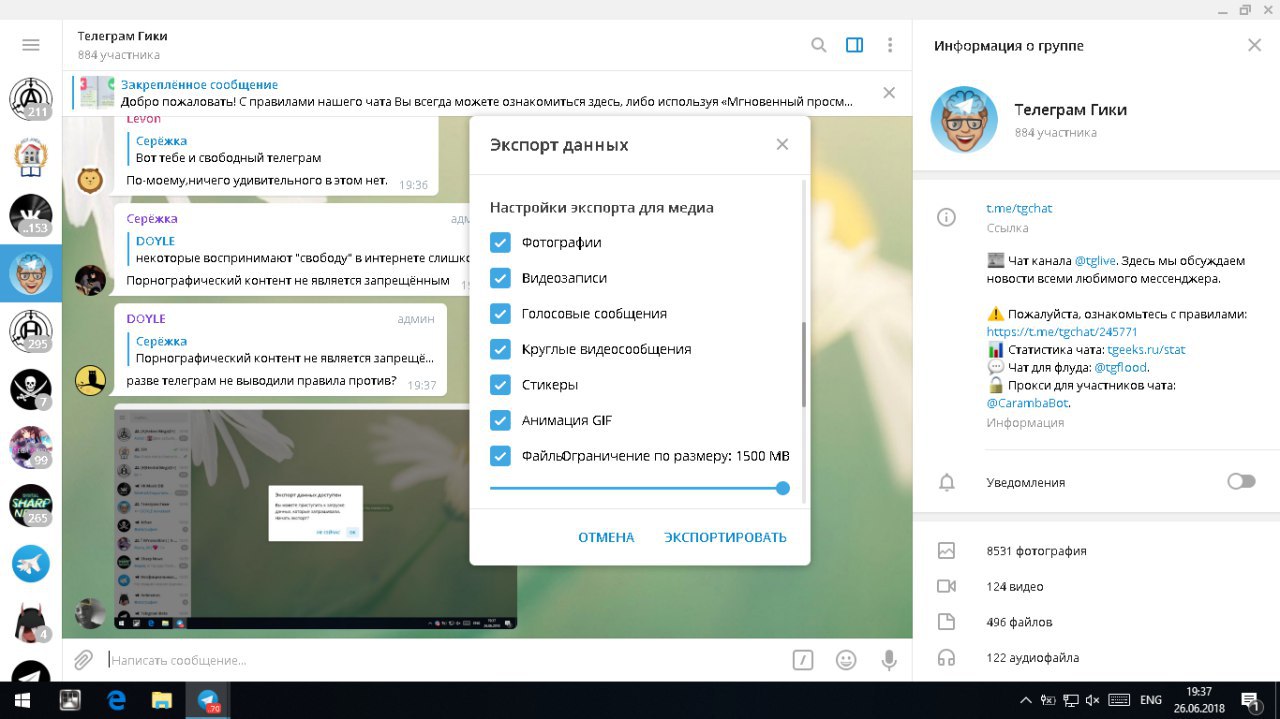
Task: Click the group avatar in info panel
Action: 964,119
